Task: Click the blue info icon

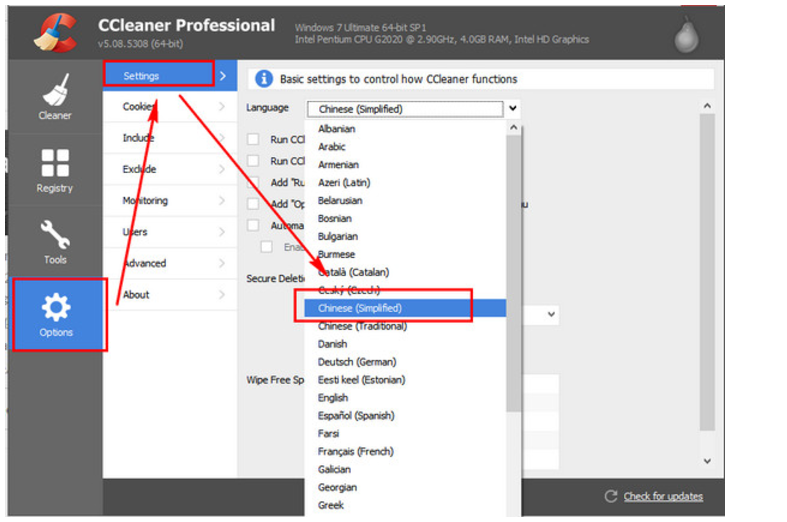Action: click(264, 79)
